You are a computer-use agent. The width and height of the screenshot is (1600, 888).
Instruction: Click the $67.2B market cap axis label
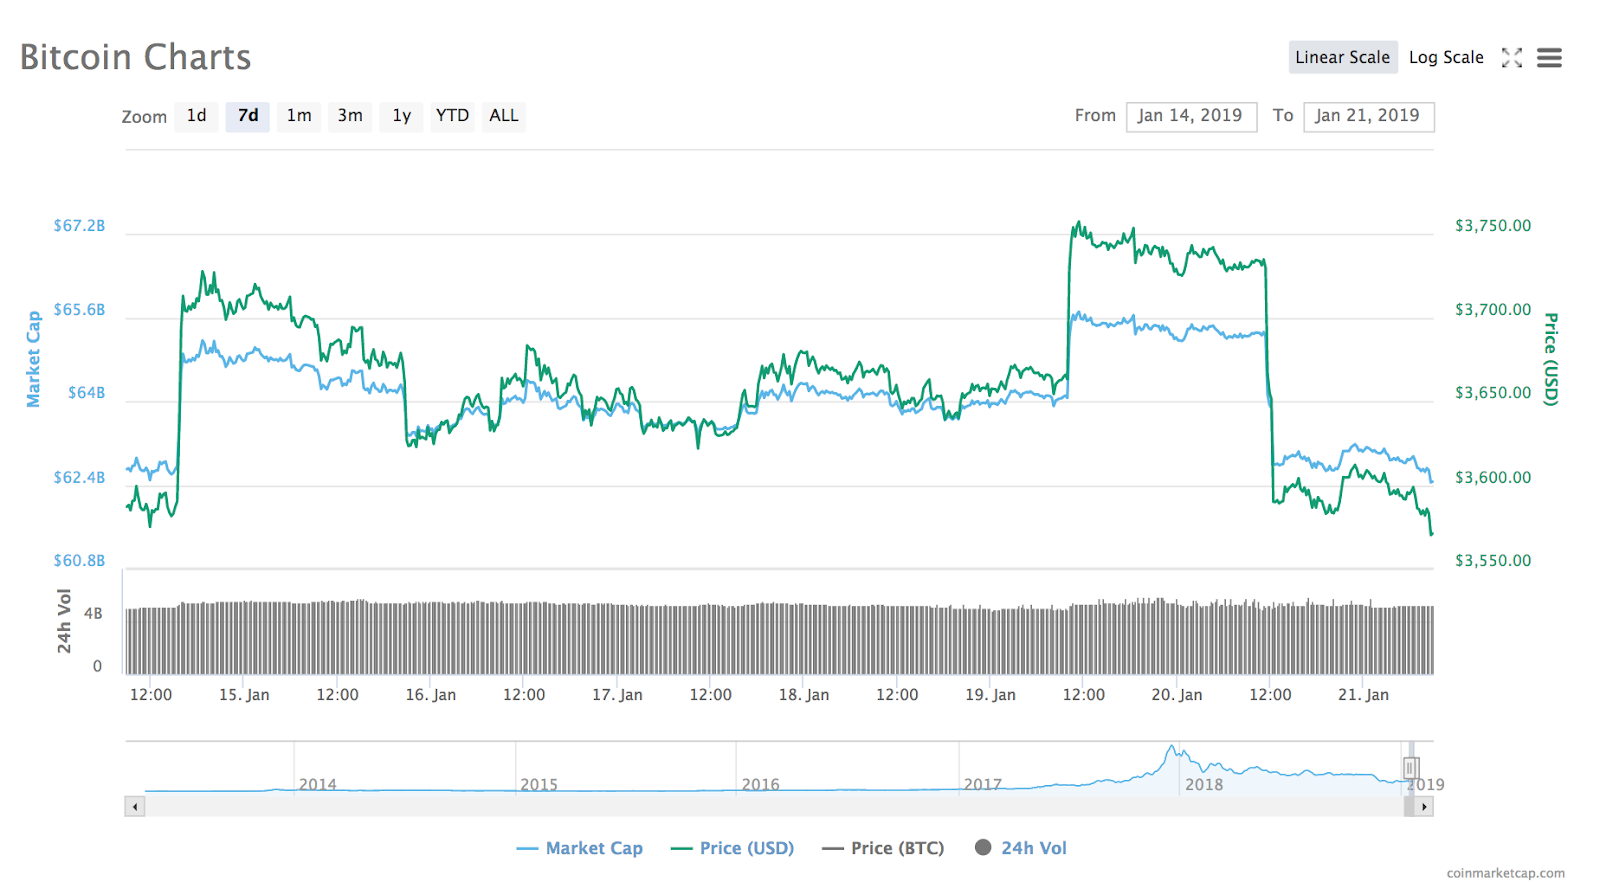click(x=79, y=226)
